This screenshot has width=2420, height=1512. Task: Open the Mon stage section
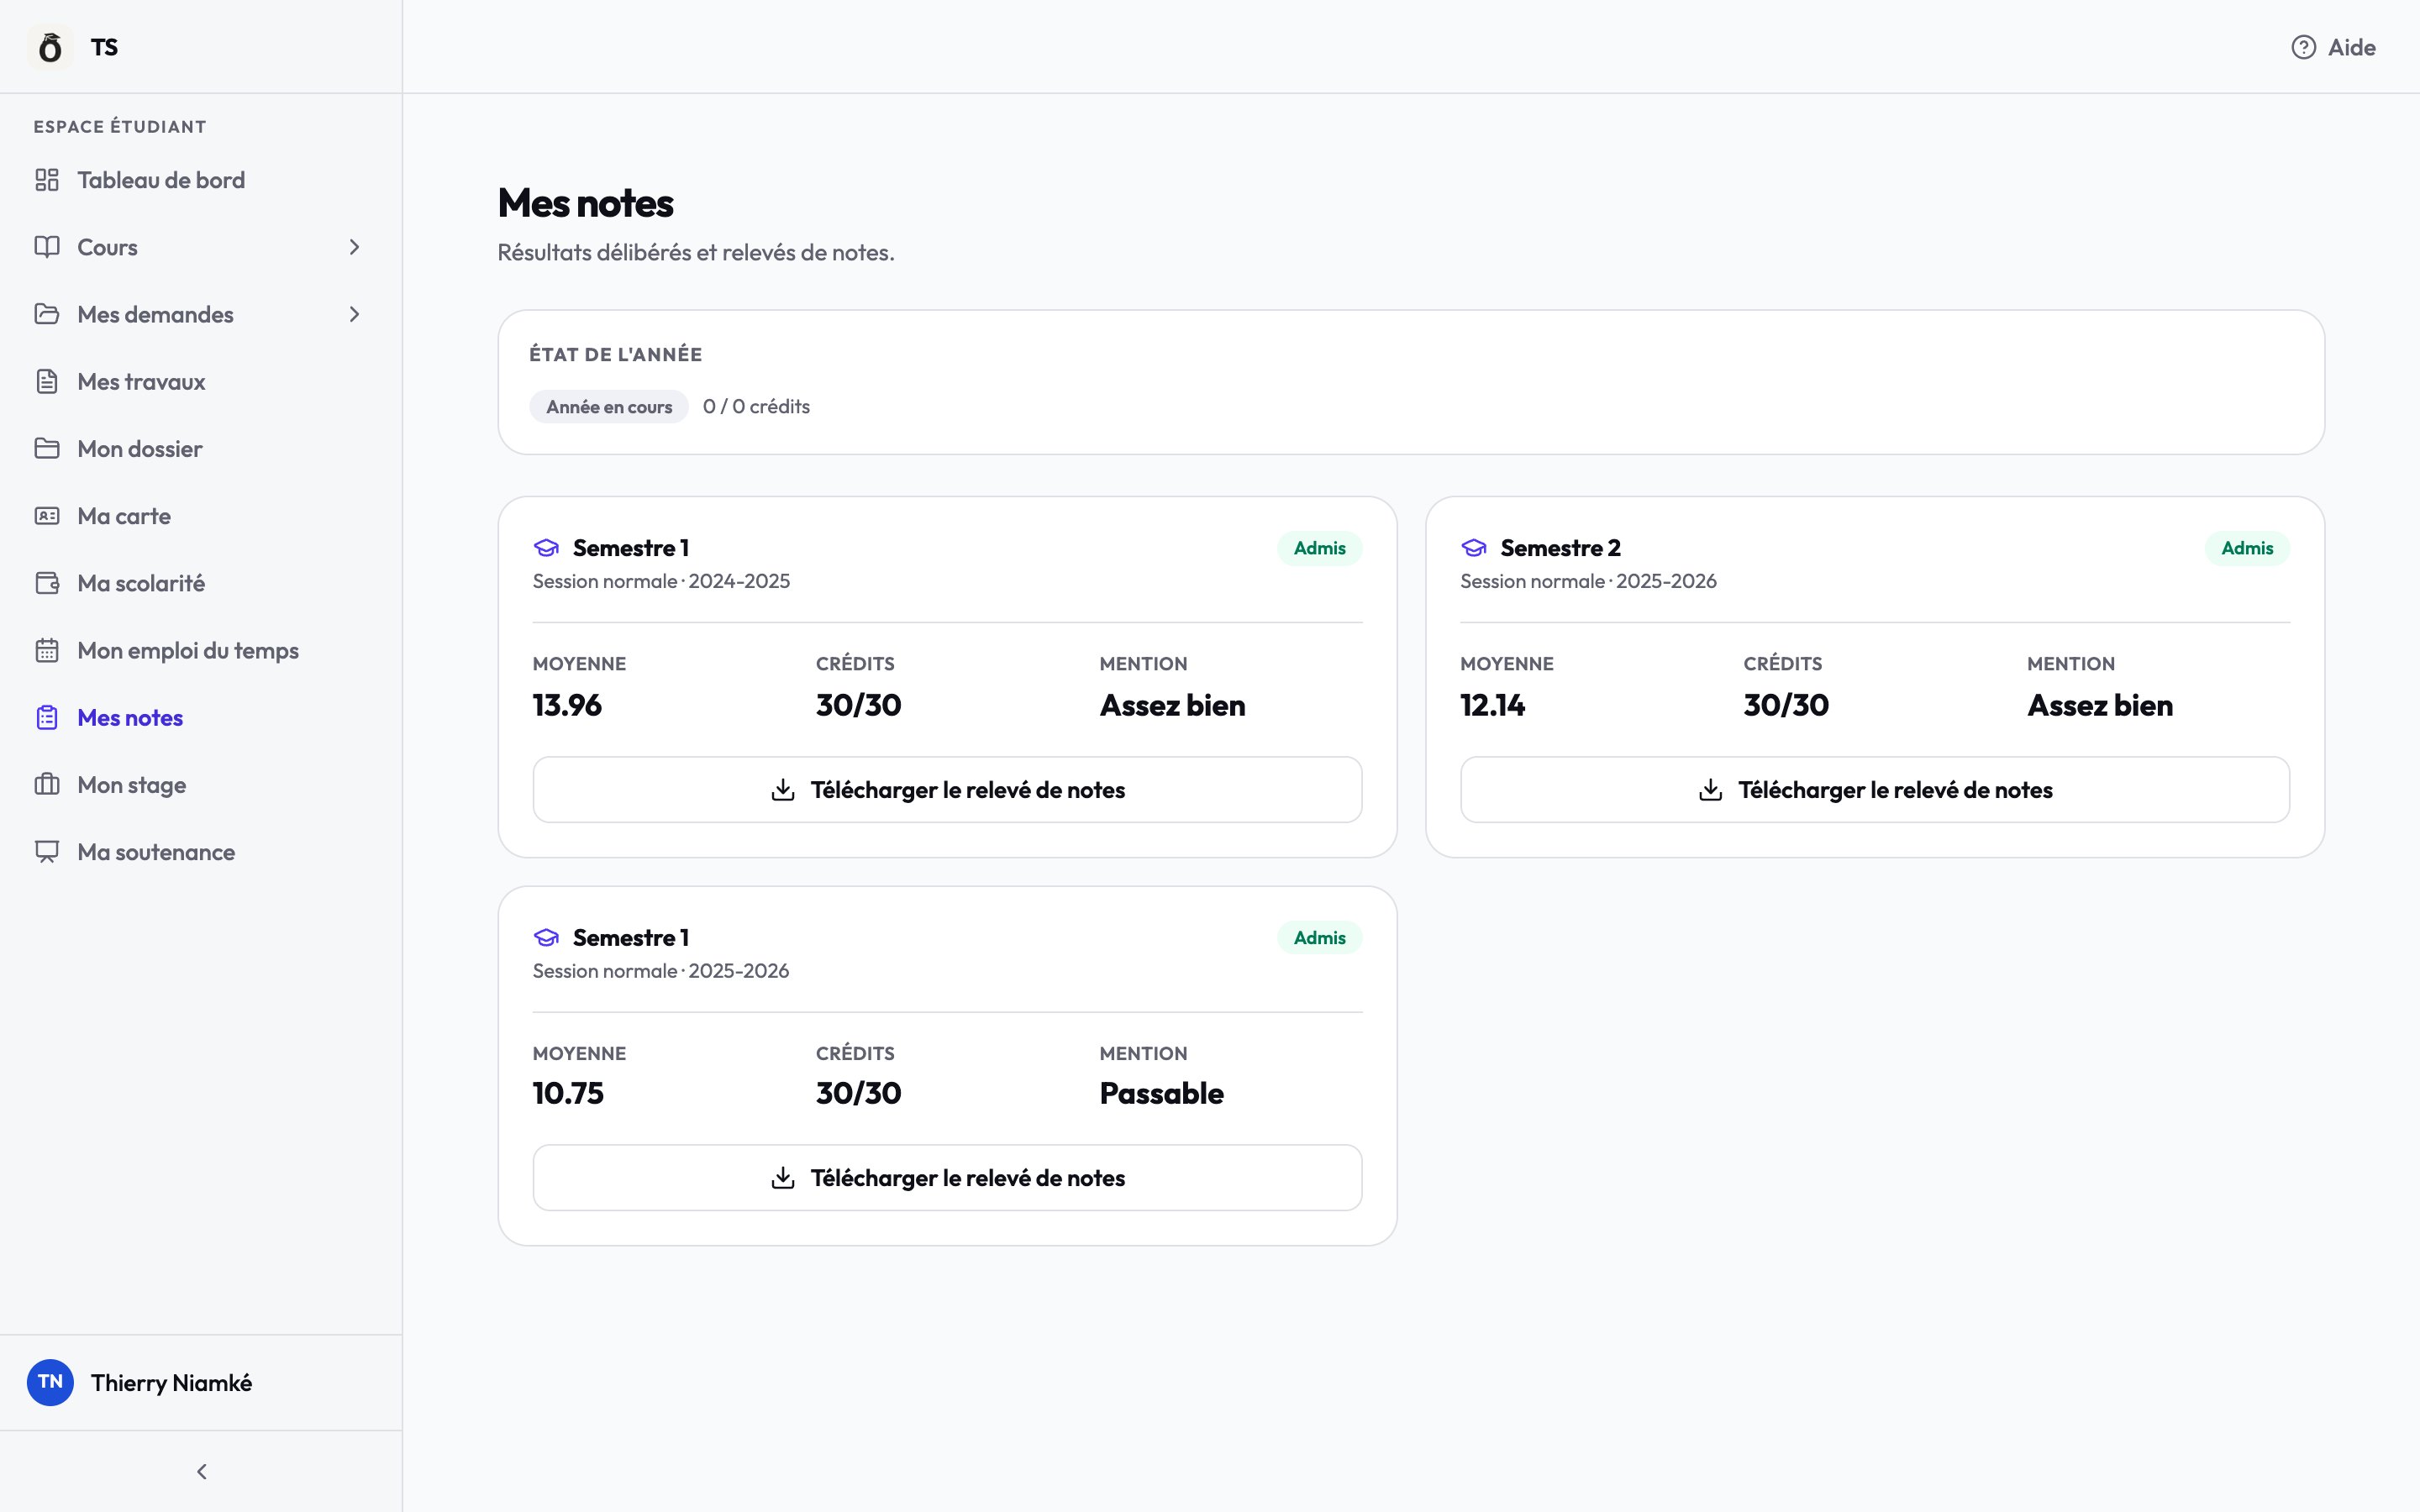[201, 784]
